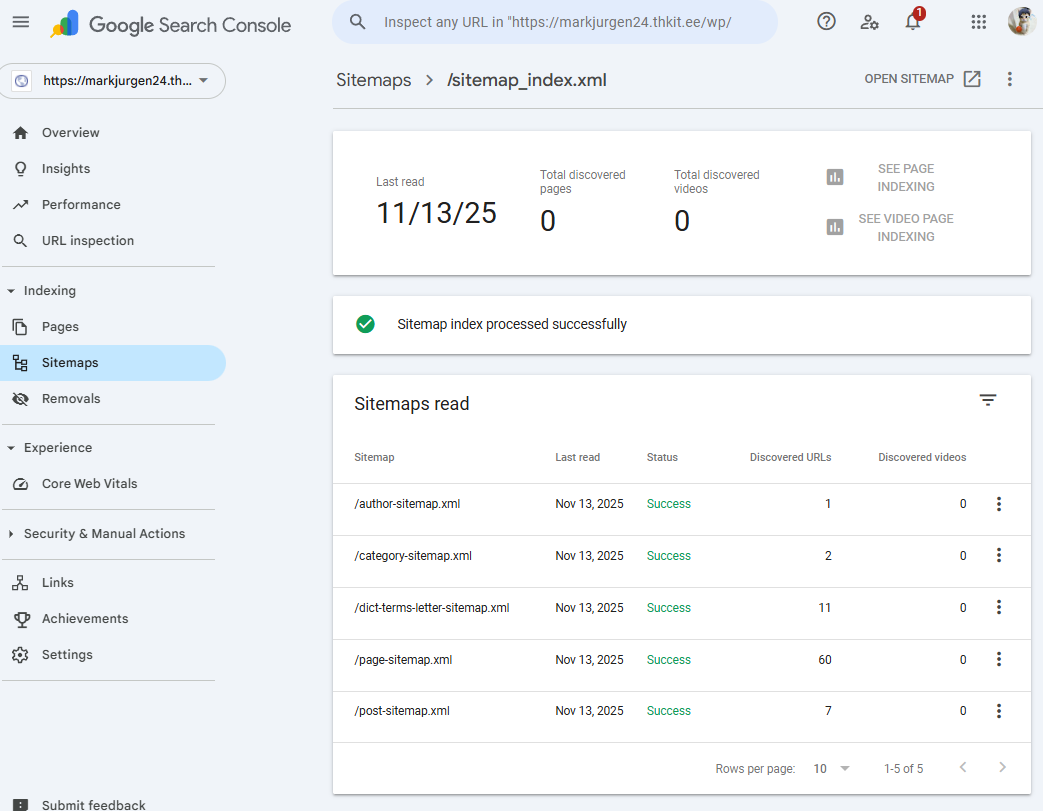Image resolution: width=1043 pixels, height=811 pixels.
Task: Click the filter icon in Sitemaps read
Action: 988,400
